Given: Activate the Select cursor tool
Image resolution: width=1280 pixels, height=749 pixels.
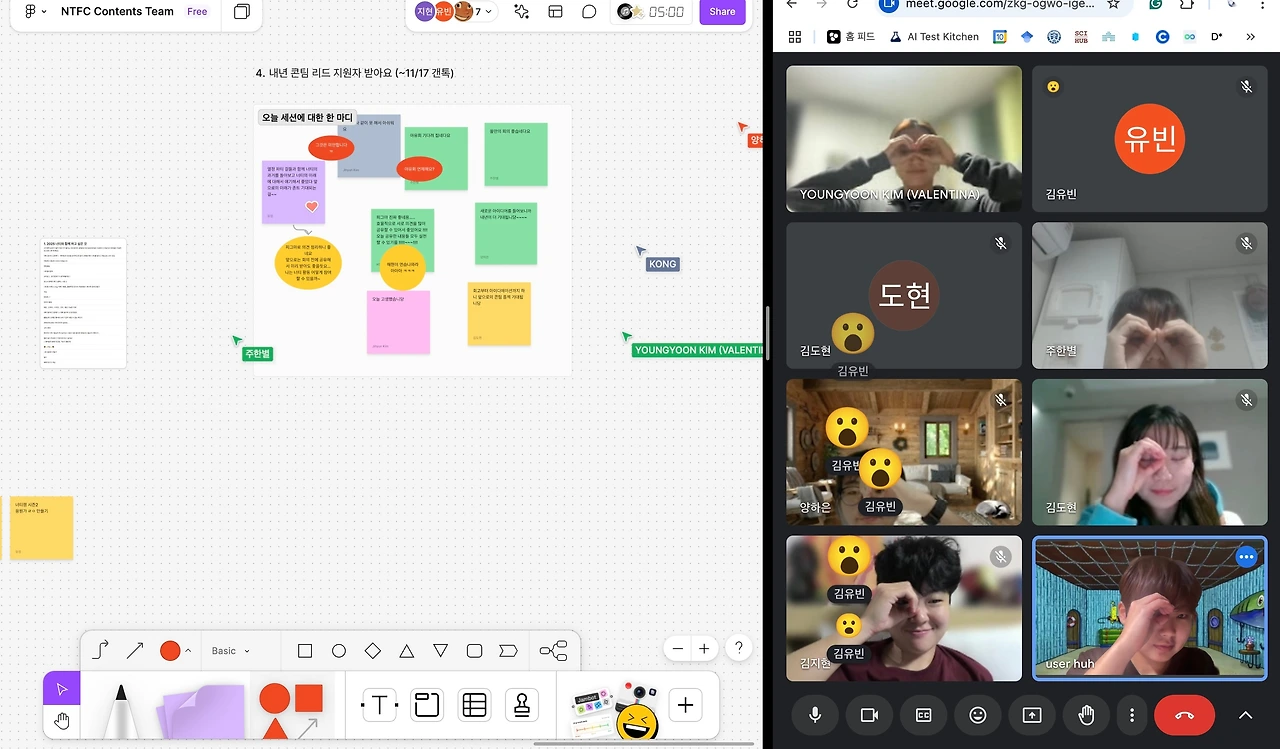Looking at the screenshot, I should pos(62,689).
